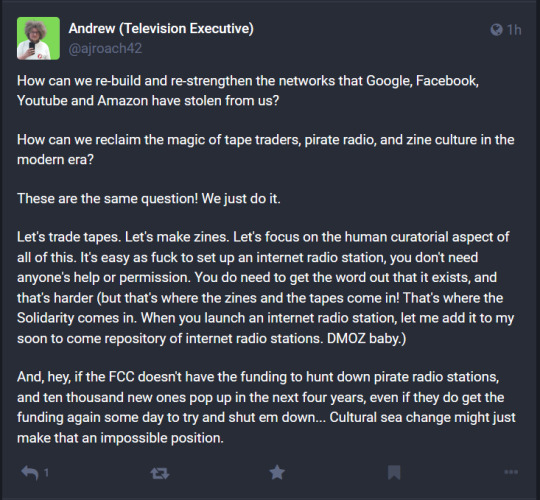The height and width of the screenshot is (500, 540).
Task: Bookmark this post
Action: coord(394,472)
